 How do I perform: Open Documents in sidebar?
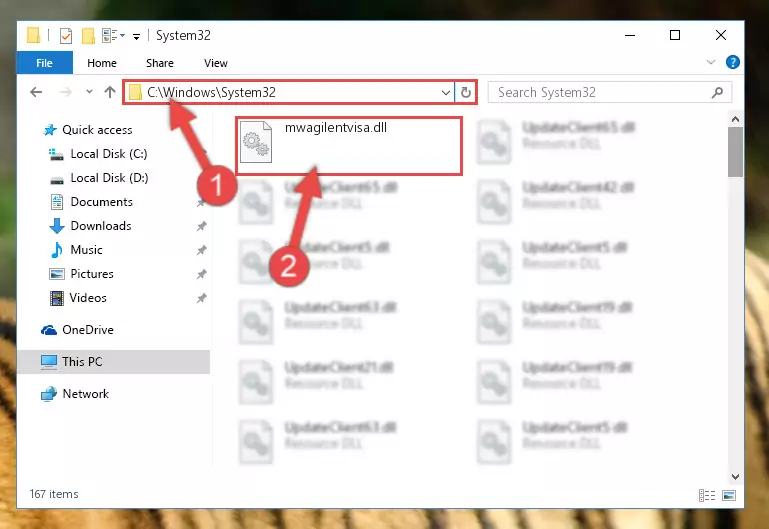(x=102, y=202)
